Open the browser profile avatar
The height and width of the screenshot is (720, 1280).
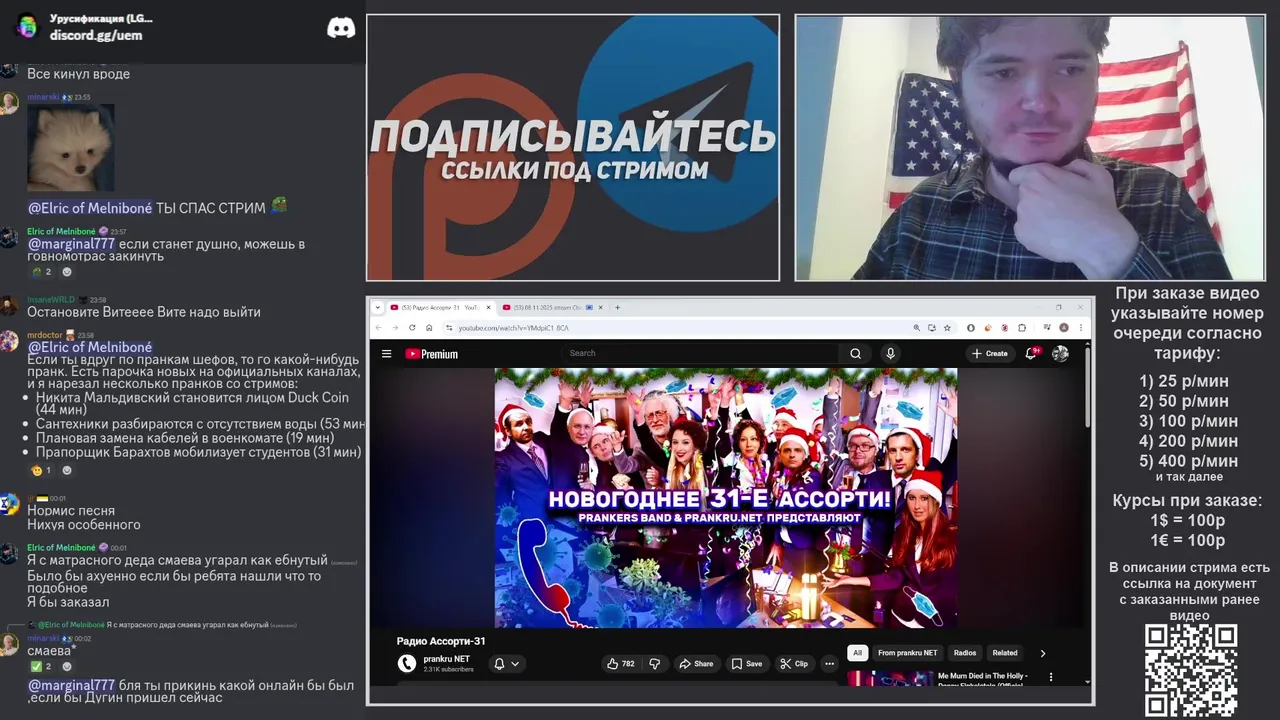(1064, 327)
